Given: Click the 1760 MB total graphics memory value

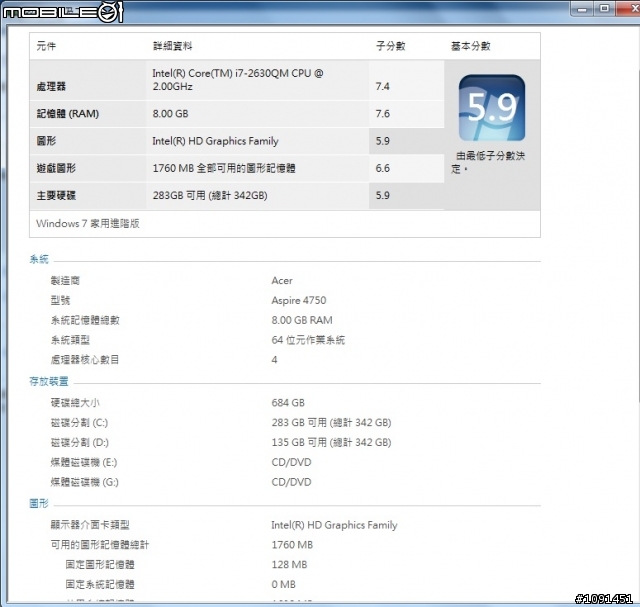Looking at the screenshot, I should [x=292, y=545].
